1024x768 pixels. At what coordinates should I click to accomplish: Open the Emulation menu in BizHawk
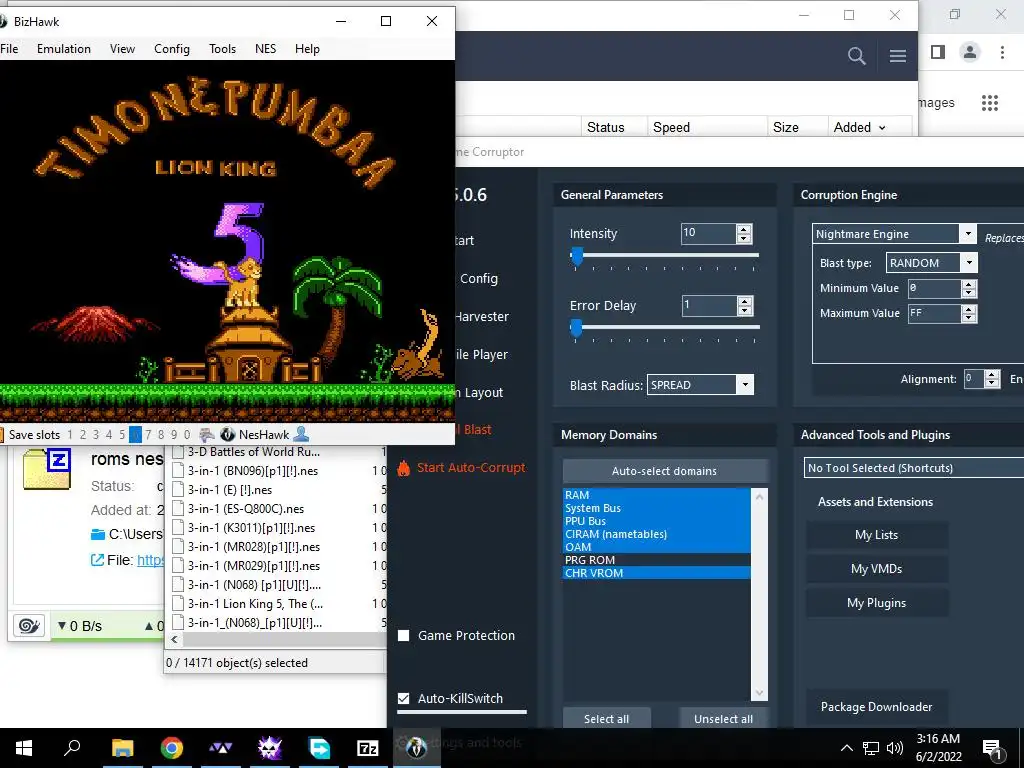64,49
